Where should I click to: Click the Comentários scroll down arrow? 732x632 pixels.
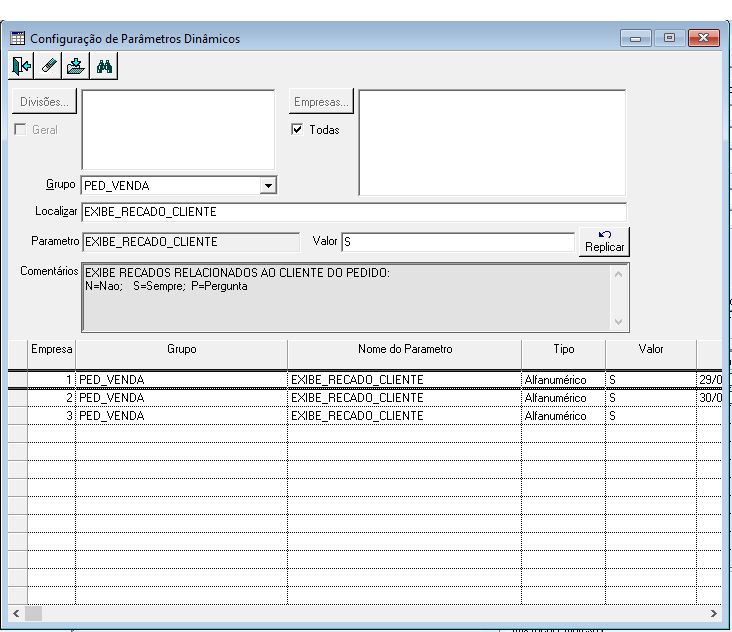click(x=619, y=322)
